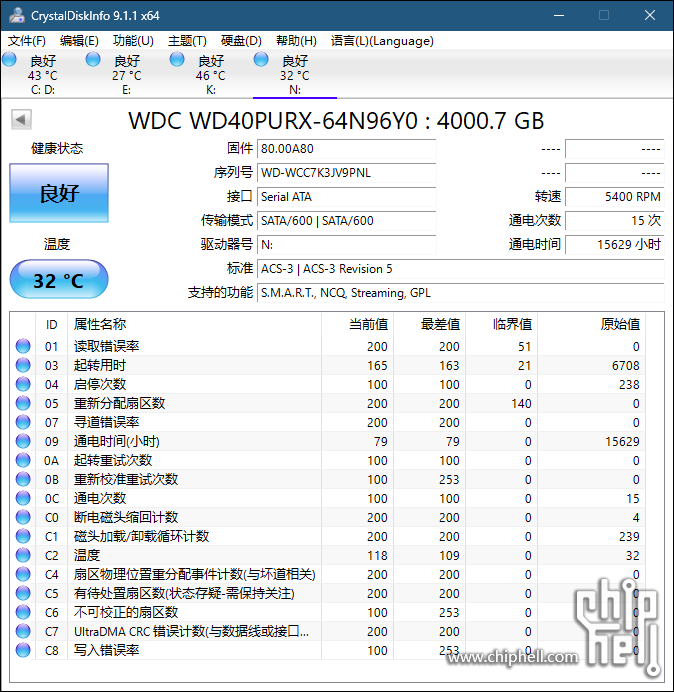Switch to the 27 °C E: disk tab
Viewport: 674px width, 692px height.
point(126,74)
